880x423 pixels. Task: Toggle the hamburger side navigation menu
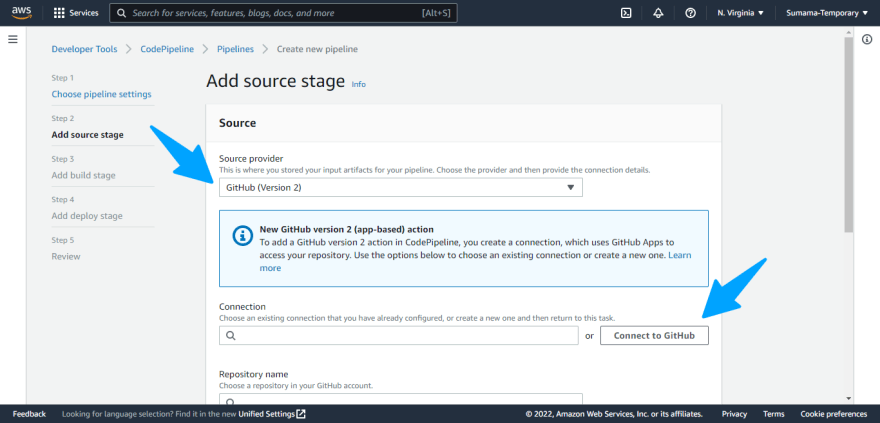pyautogui.click(x=13, y=39)
